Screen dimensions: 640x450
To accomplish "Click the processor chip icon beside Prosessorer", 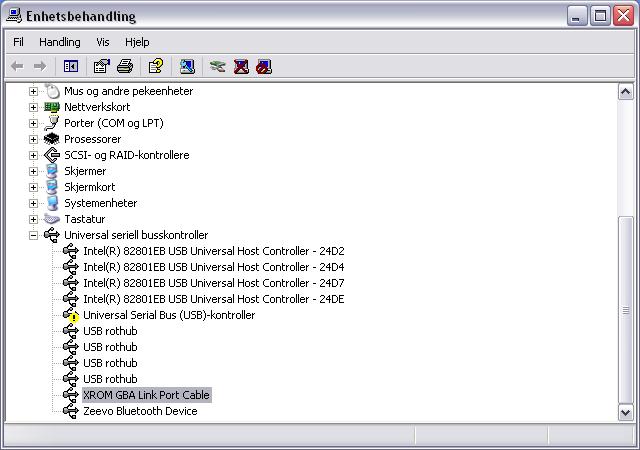I will pyautogui.click(x=52, y=139).
